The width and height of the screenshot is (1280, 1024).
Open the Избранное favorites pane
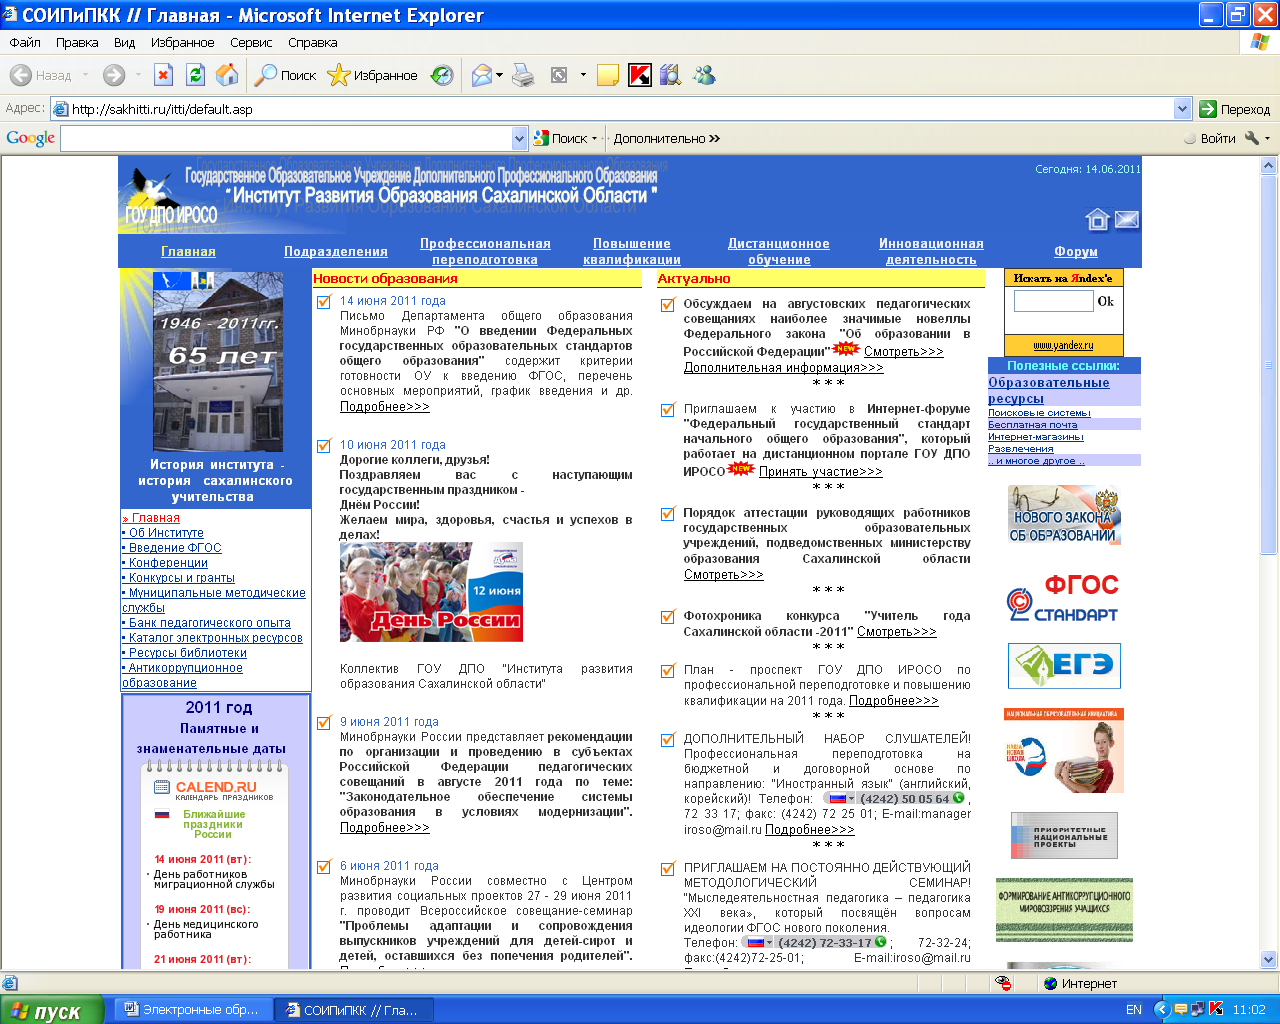pyautogui.click(x=373, y=75)
